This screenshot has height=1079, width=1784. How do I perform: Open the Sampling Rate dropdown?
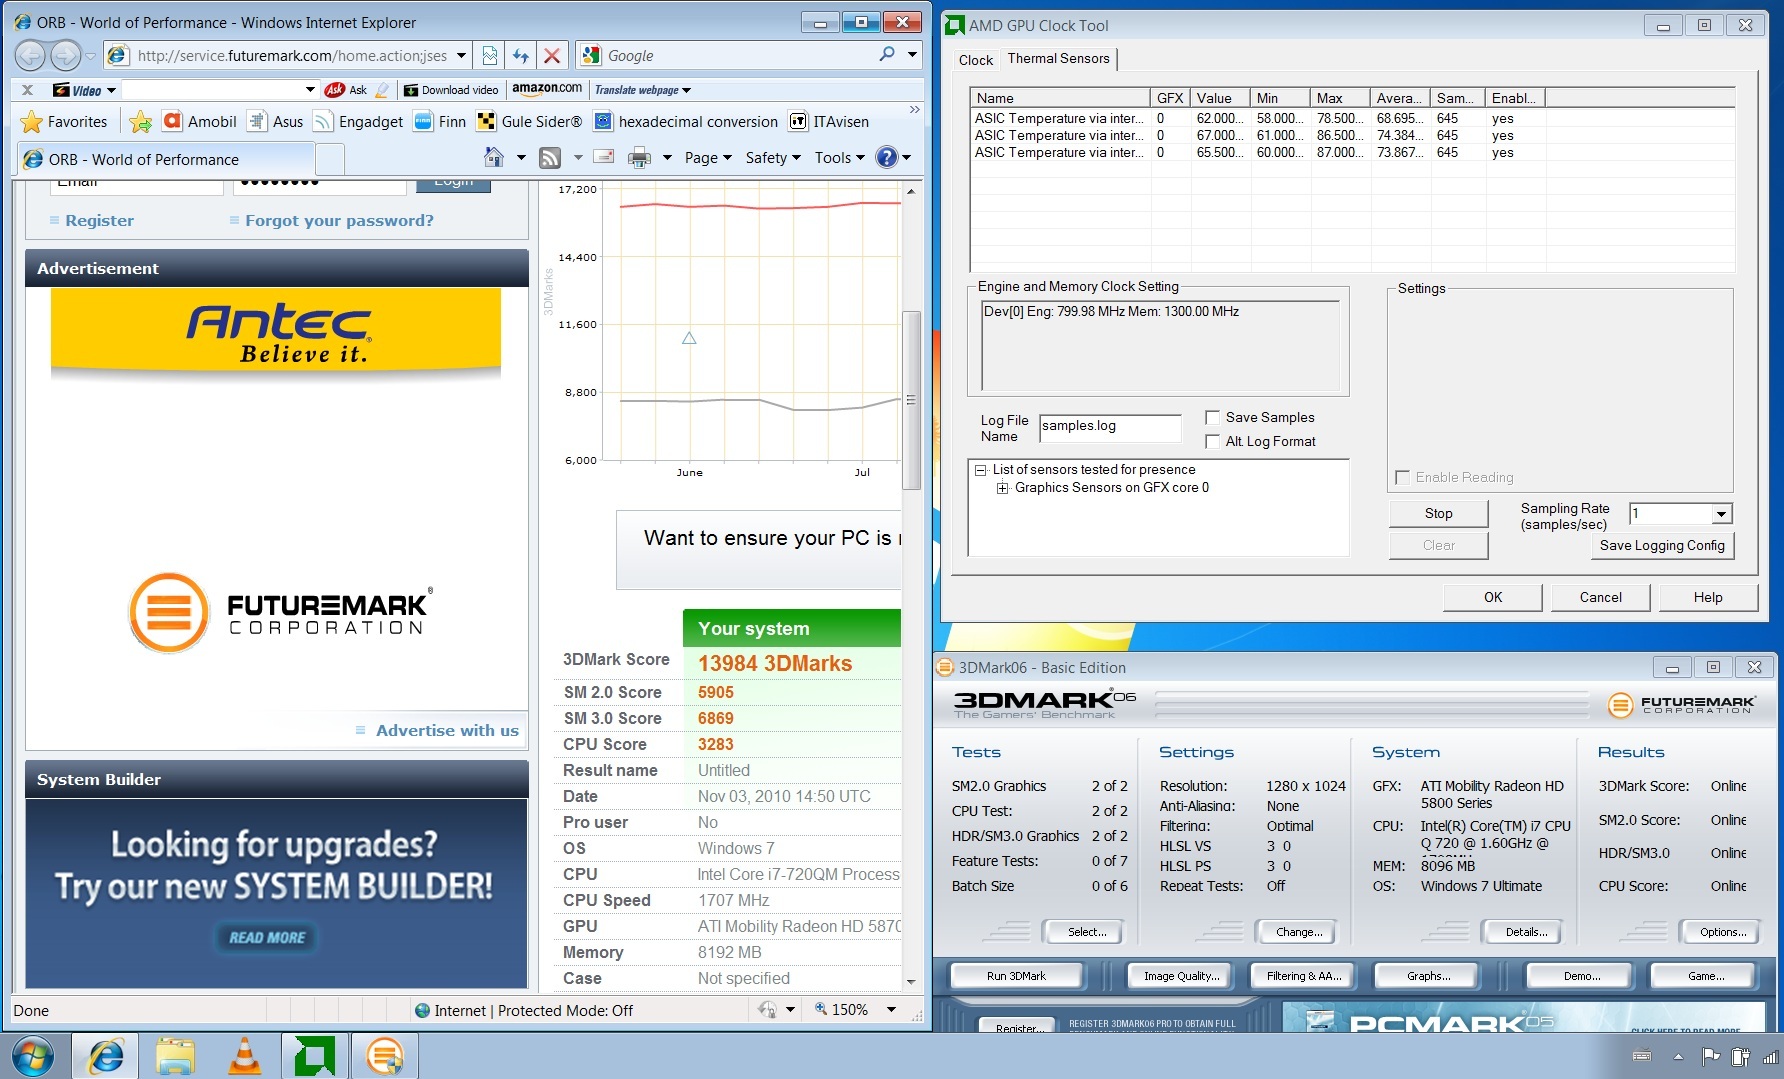tap(1721, 514)
